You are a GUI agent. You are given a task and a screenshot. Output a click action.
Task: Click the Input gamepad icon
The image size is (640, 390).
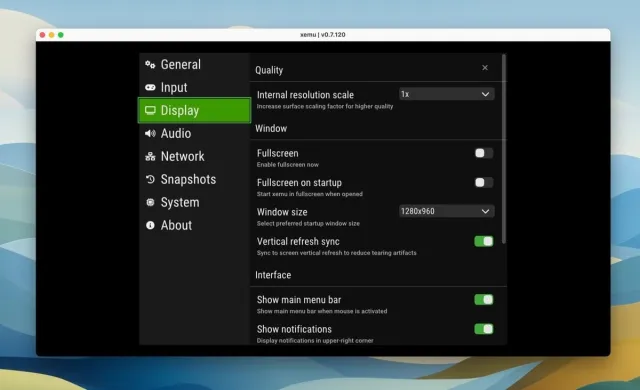coord(150,87)
